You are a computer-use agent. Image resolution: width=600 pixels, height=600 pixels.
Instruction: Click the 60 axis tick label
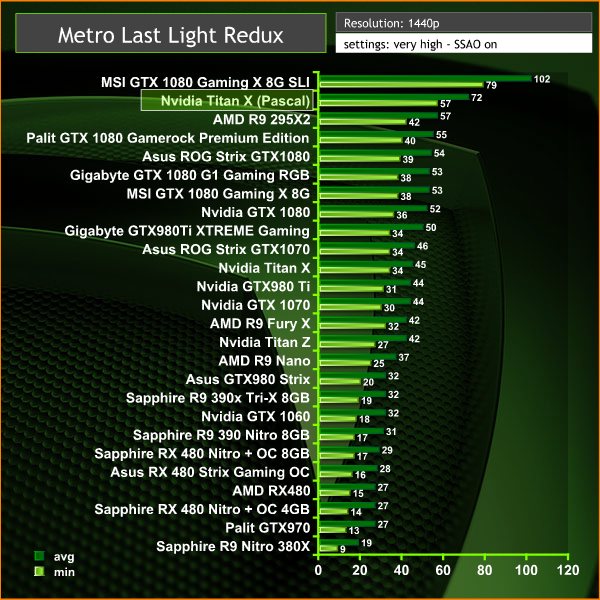(443, 571)
